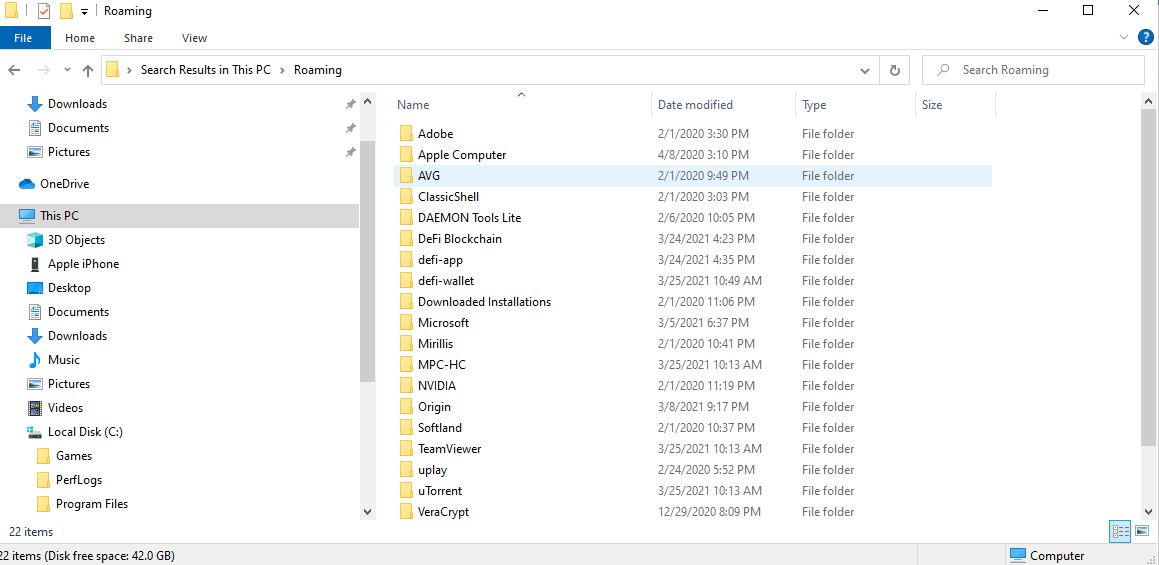Select the defi-wallet folder icon

click(x=405, y=281)
